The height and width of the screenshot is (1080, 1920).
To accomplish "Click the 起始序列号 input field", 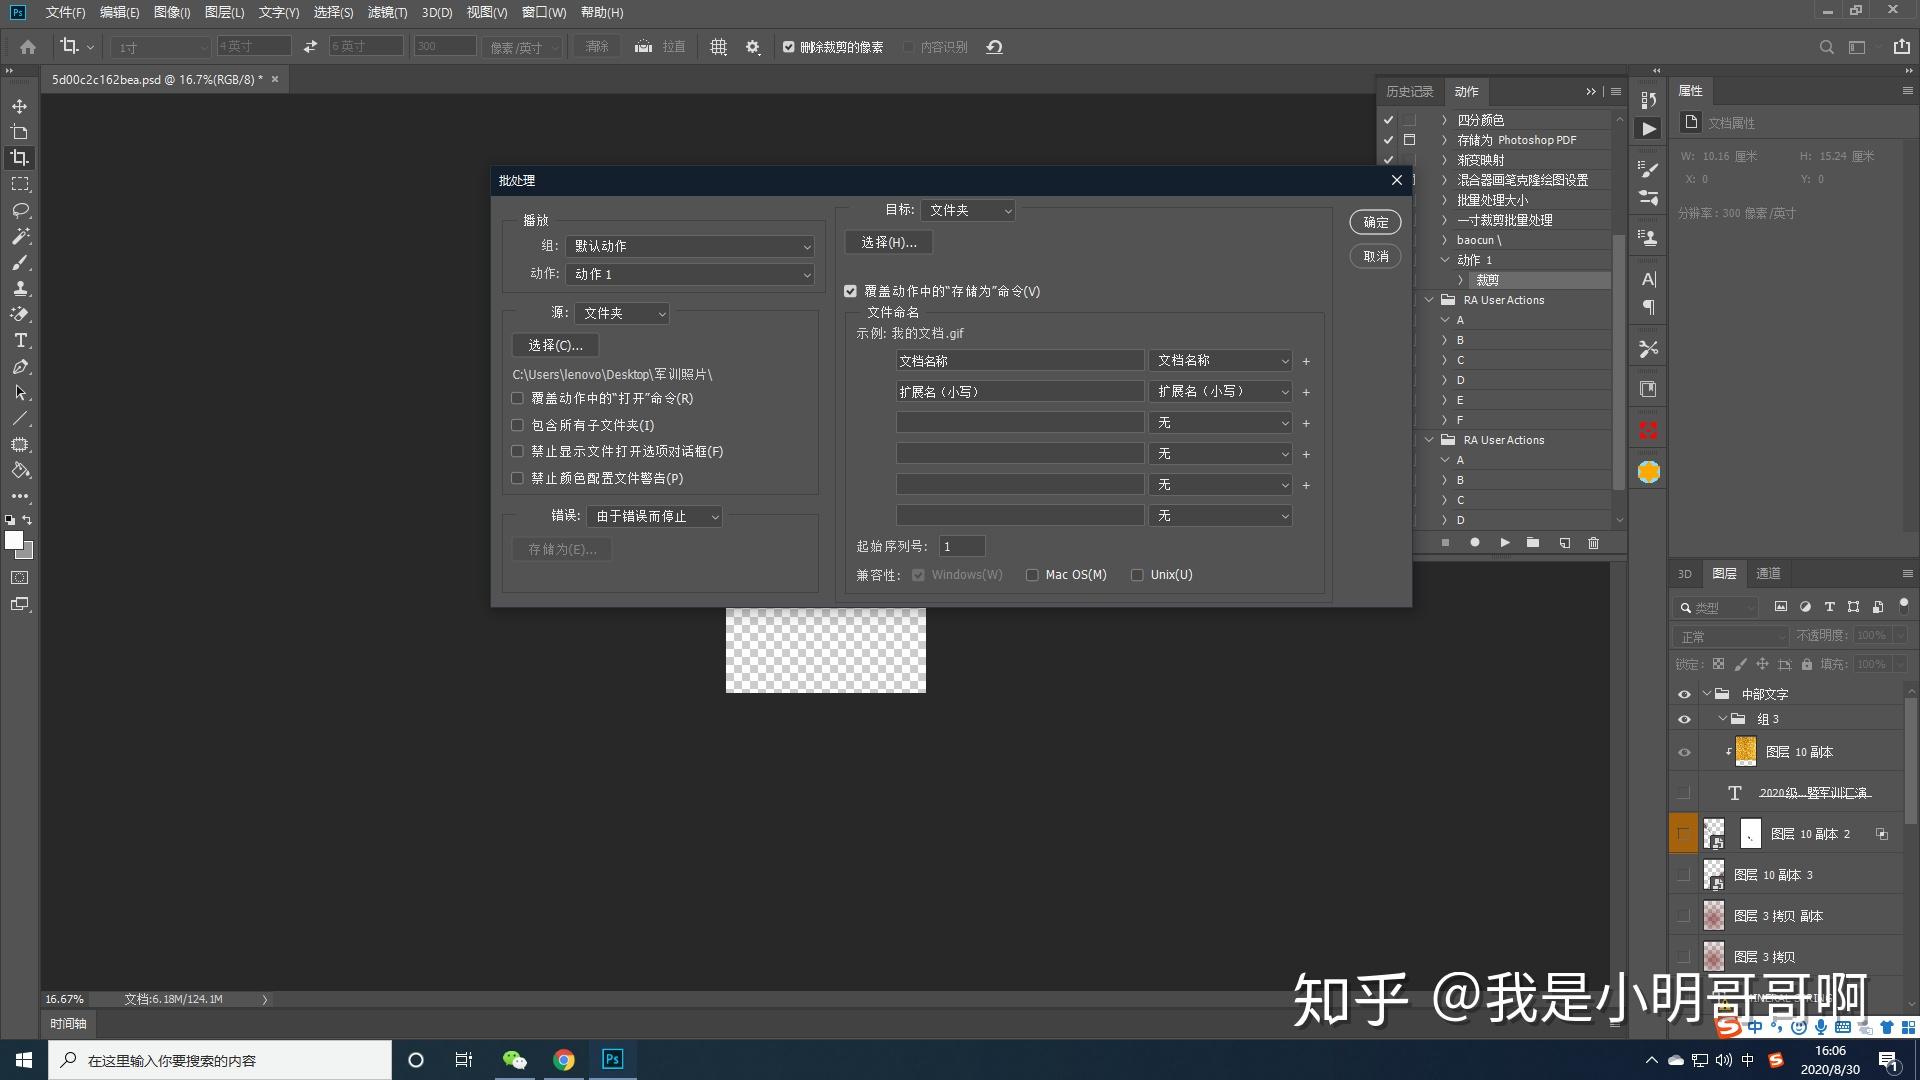I will coord(961,545).
